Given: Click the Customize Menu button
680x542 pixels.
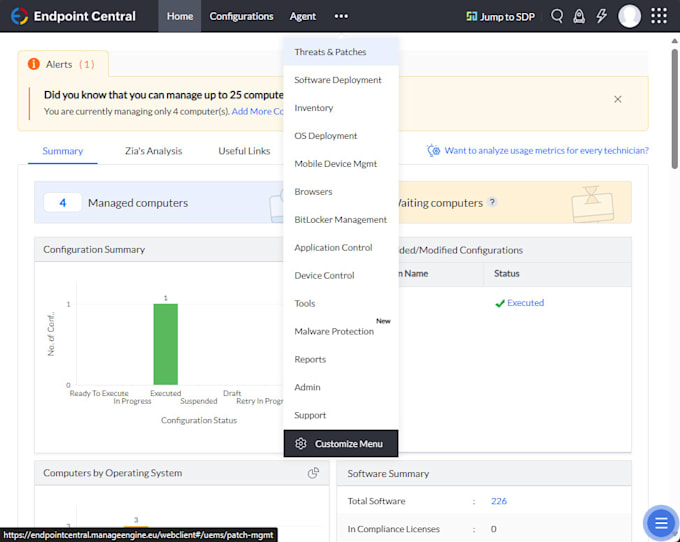Looking at the screenshot, I should pyautogui.click(x=341, y=444).
